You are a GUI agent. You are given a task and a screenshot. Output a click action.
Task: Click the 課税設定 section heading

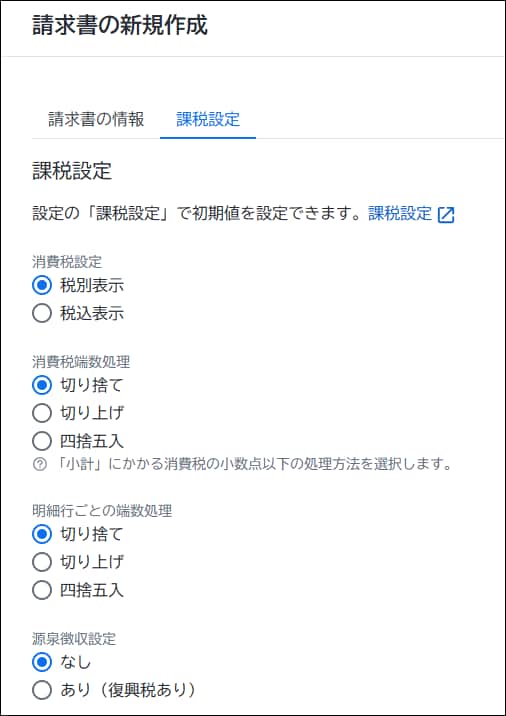pos(72,171)
